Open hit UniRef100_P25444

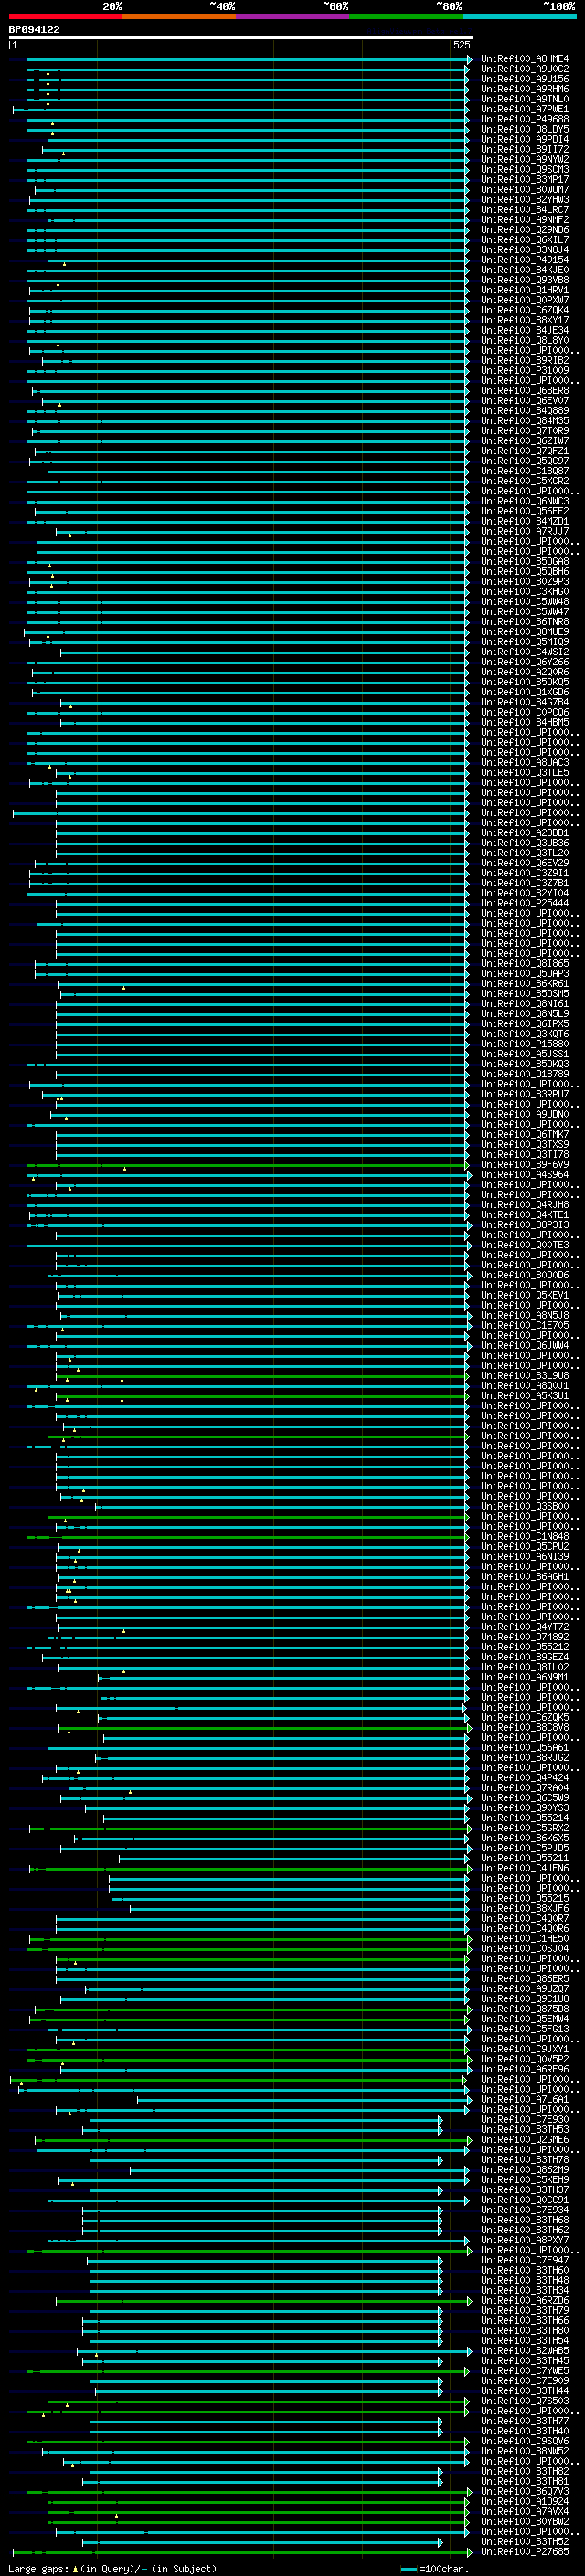tap(525, 904)
